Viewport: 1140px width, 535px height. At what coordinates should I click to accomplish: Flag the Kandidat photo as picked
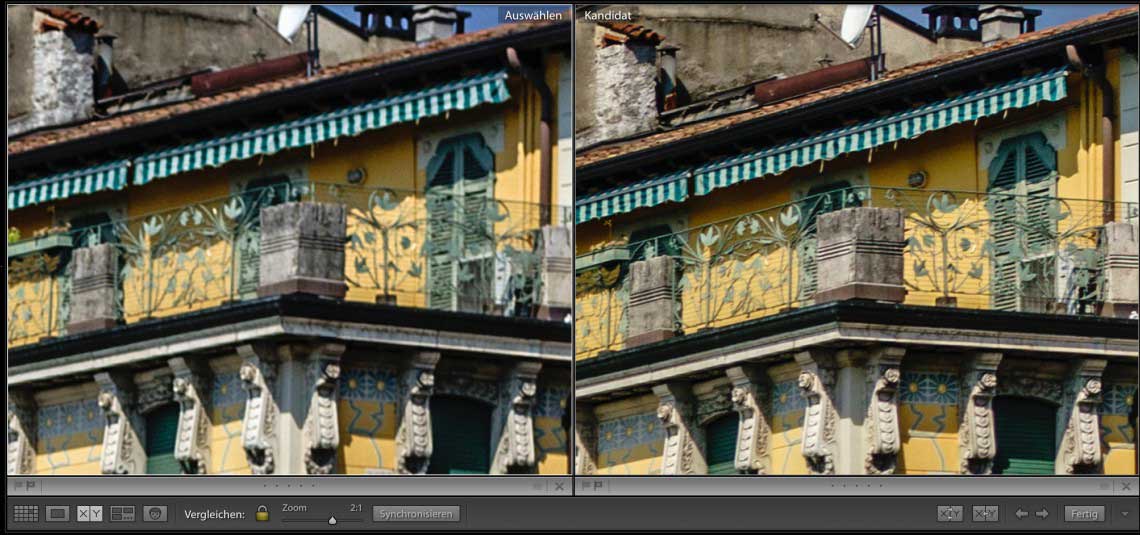(587, 486)
